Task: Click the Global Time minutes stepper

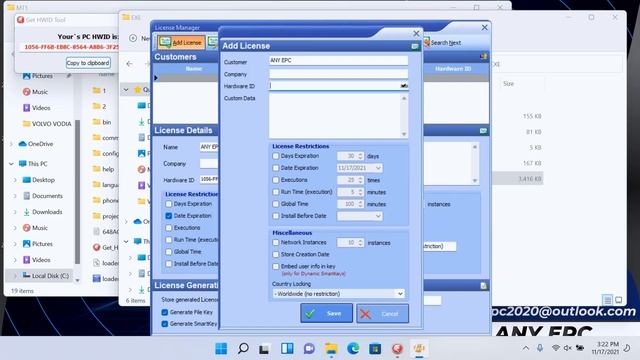Action: [360, 204]
